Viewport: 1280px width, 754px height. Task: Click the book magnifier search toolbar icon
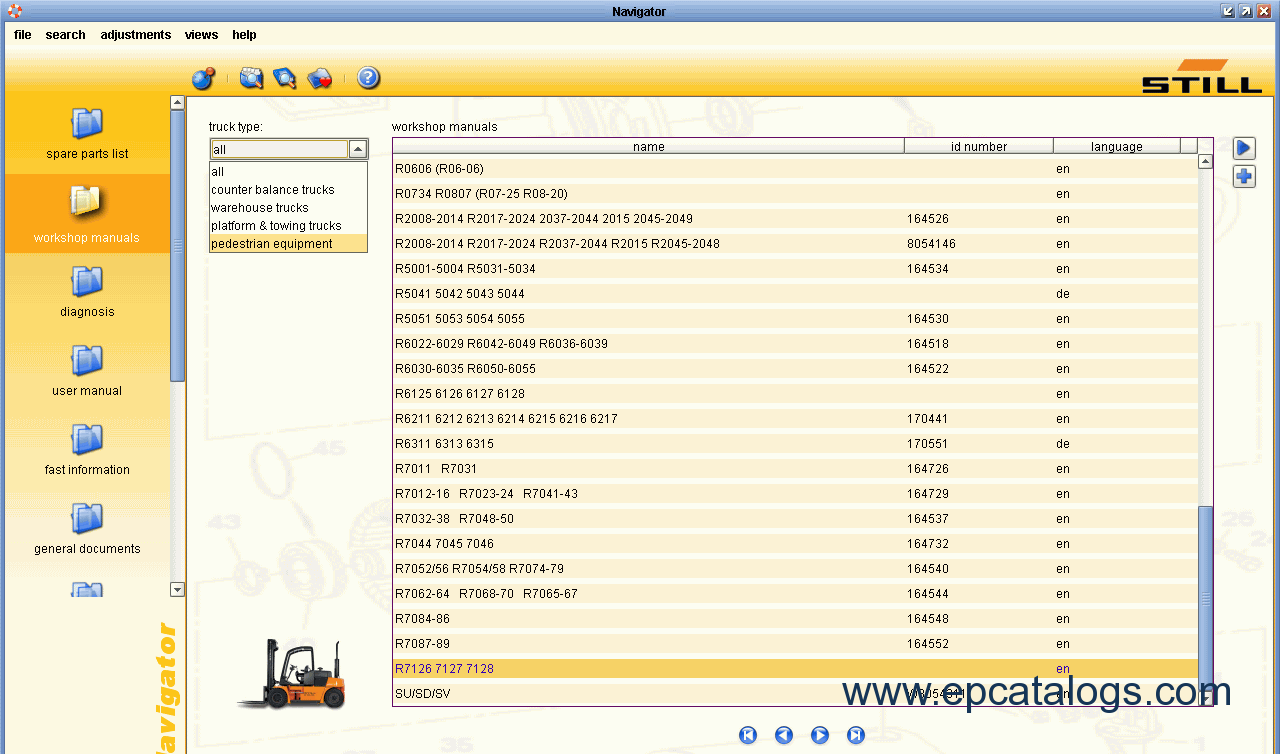tap(285, 78)
